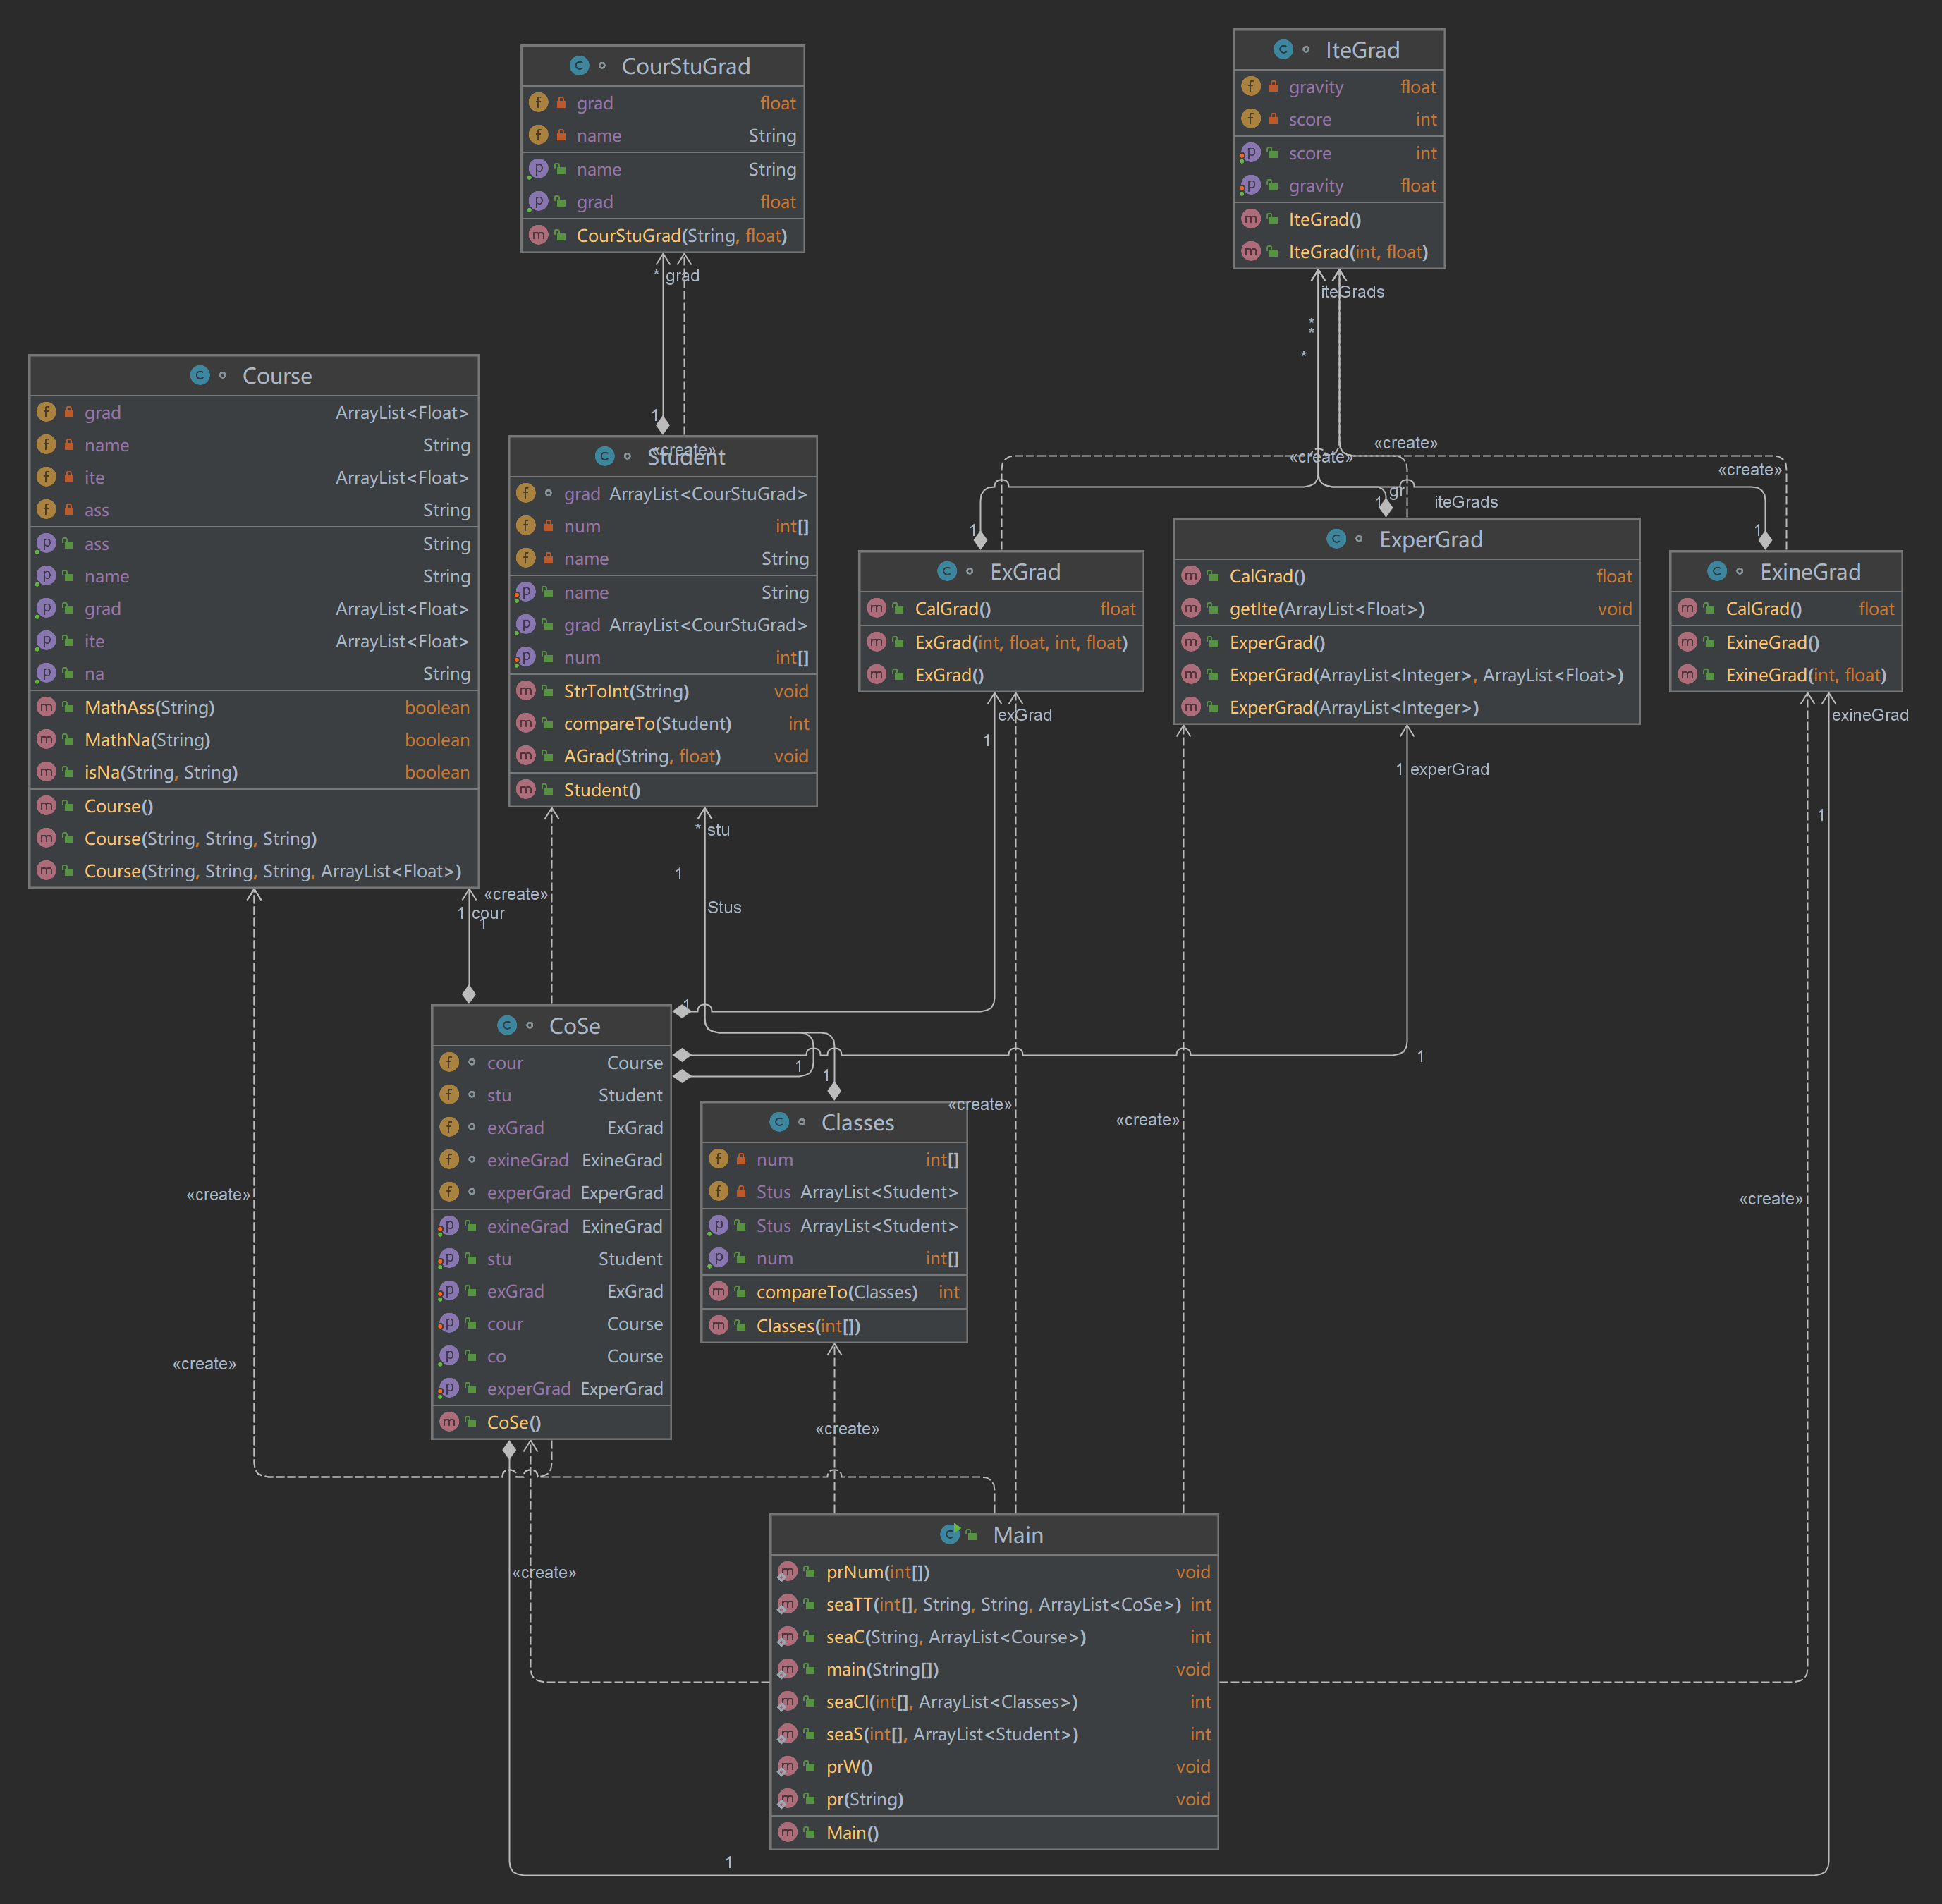Select experGrad field row in CoSe
Viewport: 1942px width, 1904px height.
528,1192
